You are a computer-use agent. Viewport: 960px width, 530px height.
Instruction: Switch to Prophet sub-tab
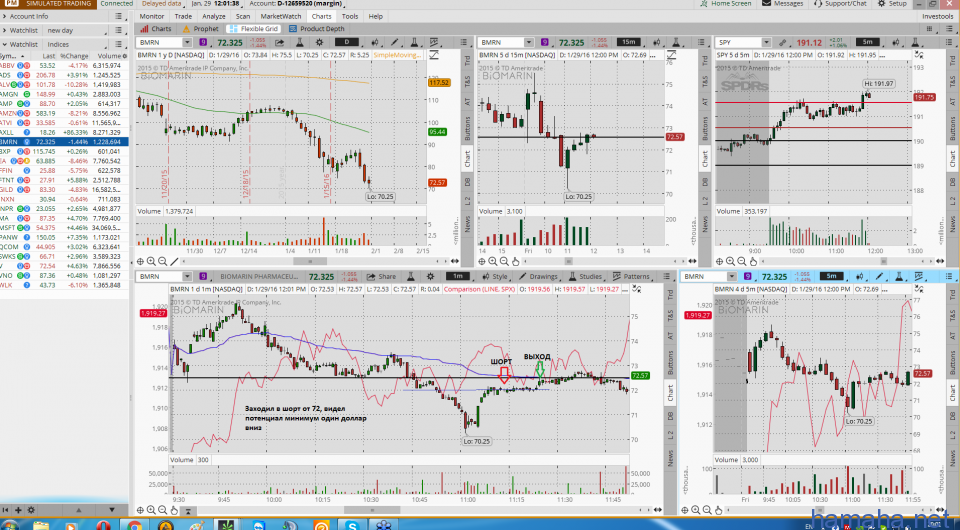(201, 29)
